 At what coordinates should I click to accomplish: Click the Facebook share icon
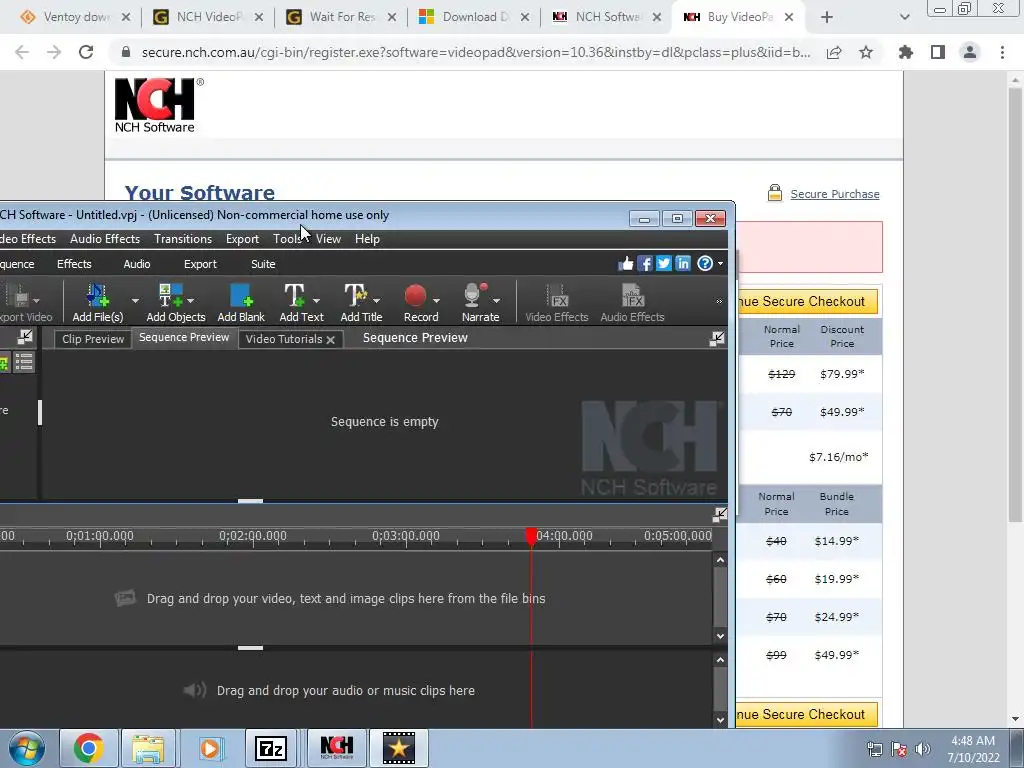click(x=645, y=263)
